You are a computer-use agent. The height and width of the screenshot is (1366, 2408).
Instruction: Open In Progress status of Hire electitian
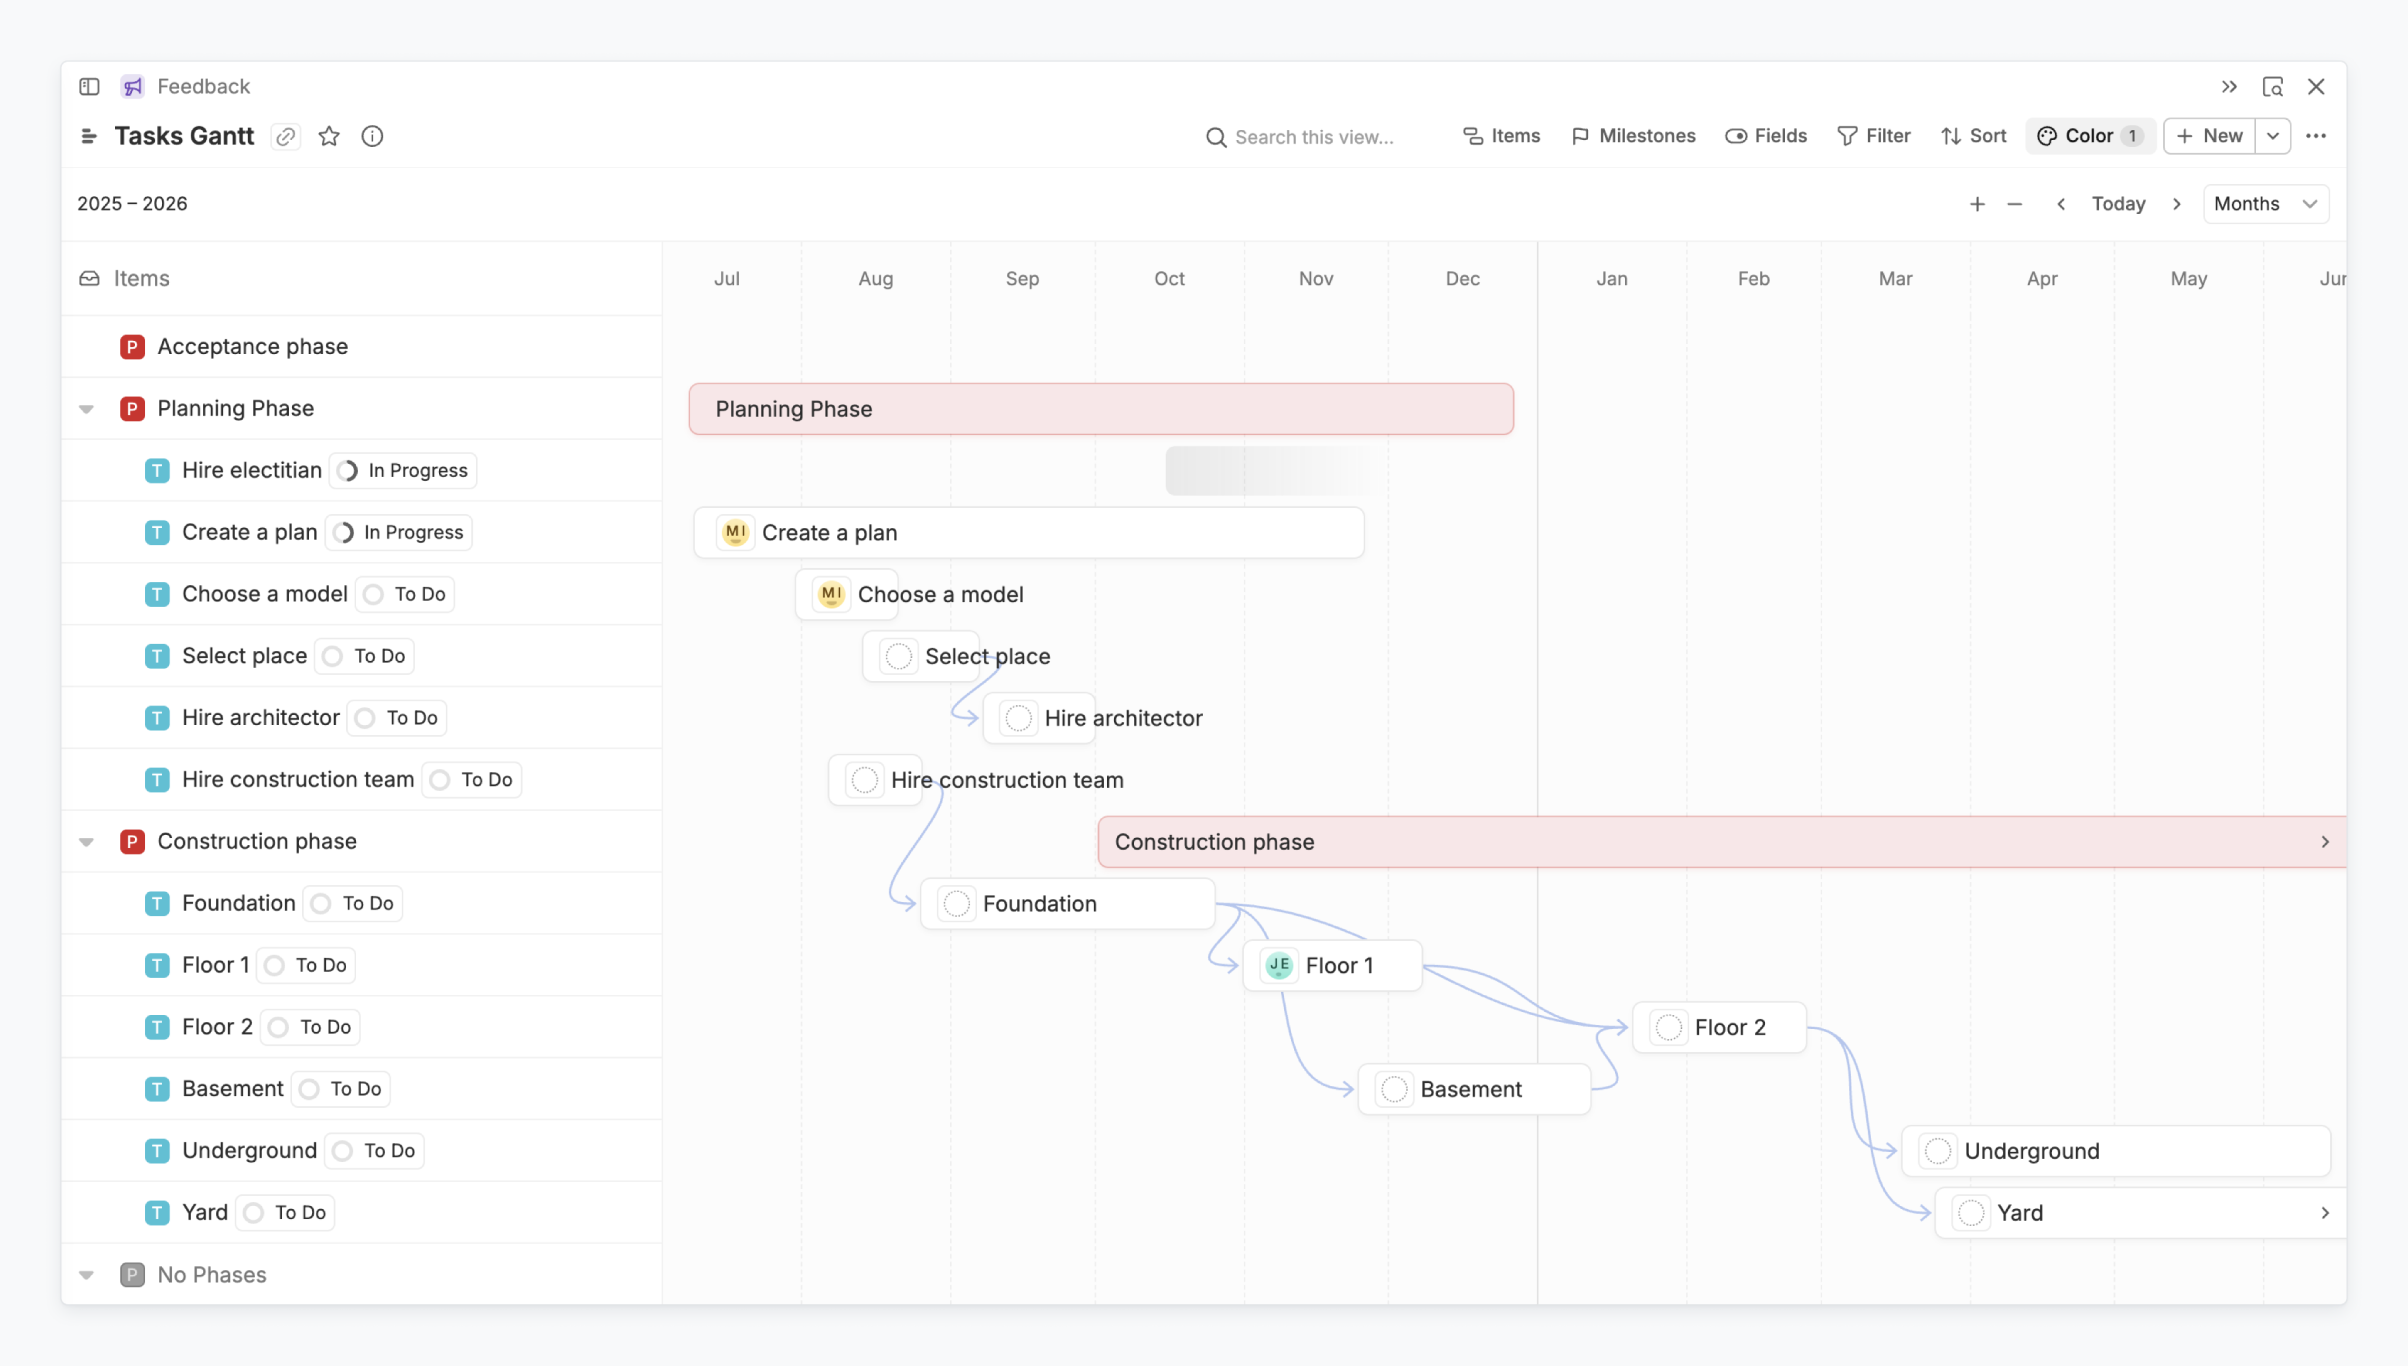(403, 470)
